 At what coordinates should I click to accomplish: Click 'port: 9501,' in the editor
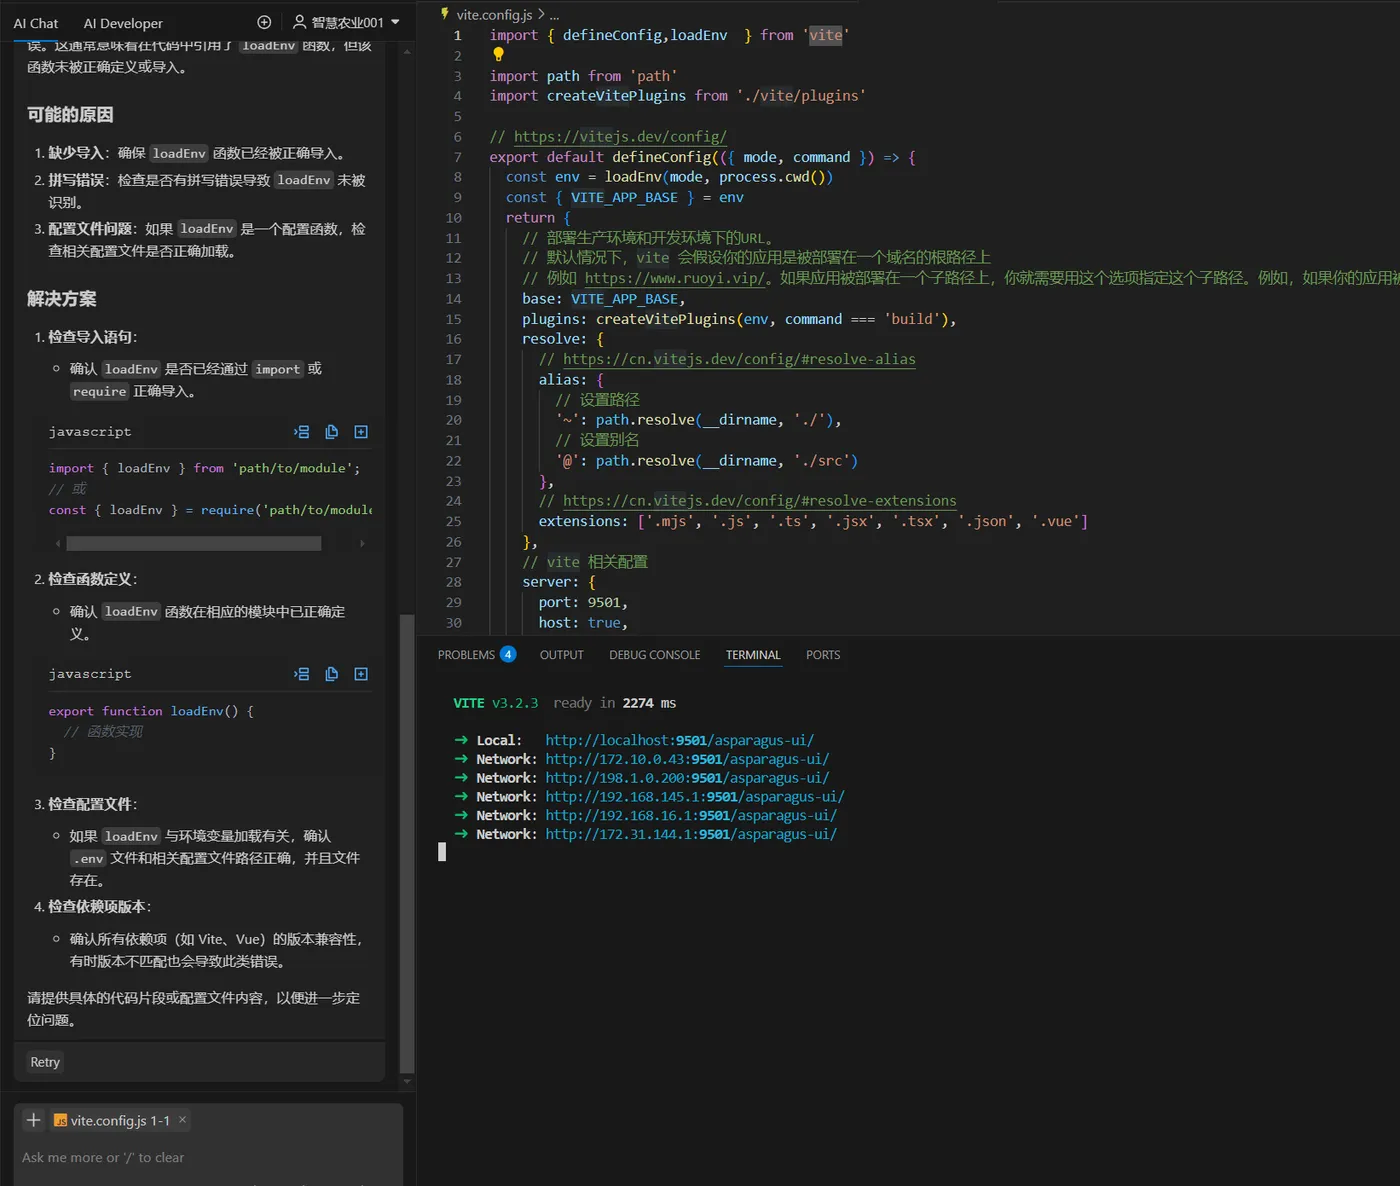(583, 602)
